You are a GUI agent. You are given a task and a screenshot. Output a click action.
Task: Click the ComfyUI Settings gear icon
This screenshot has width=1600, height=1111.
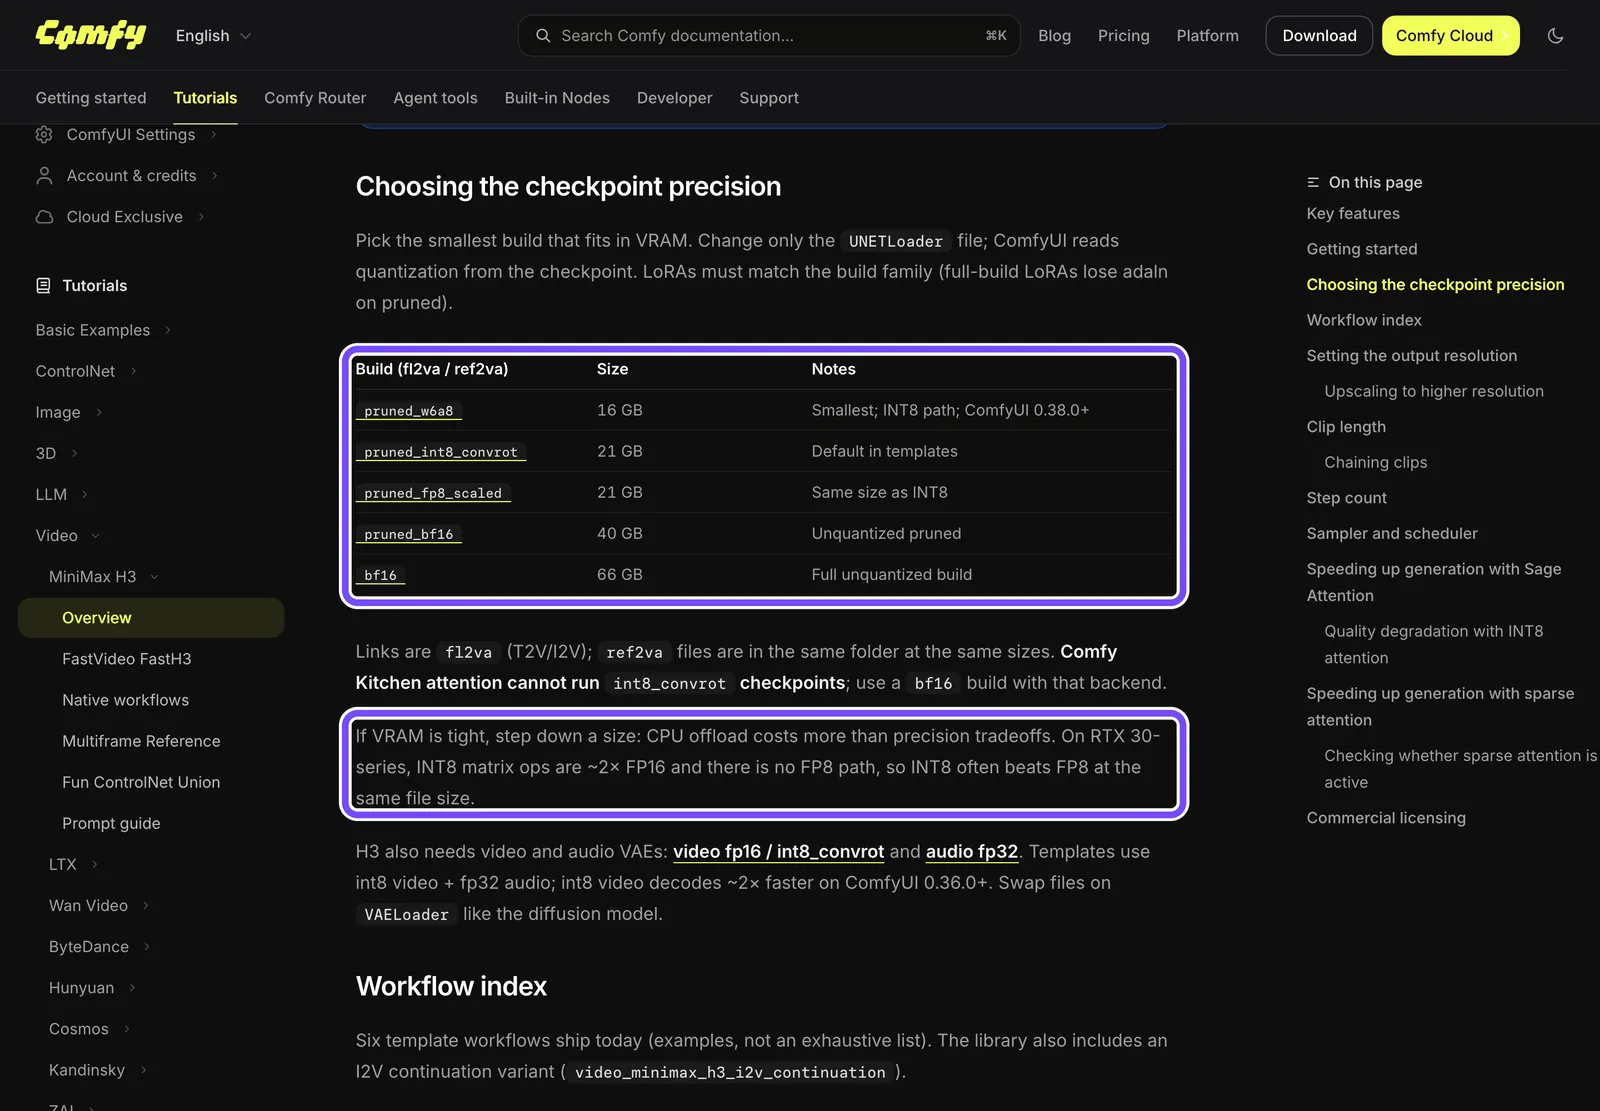tap(44, 134)
